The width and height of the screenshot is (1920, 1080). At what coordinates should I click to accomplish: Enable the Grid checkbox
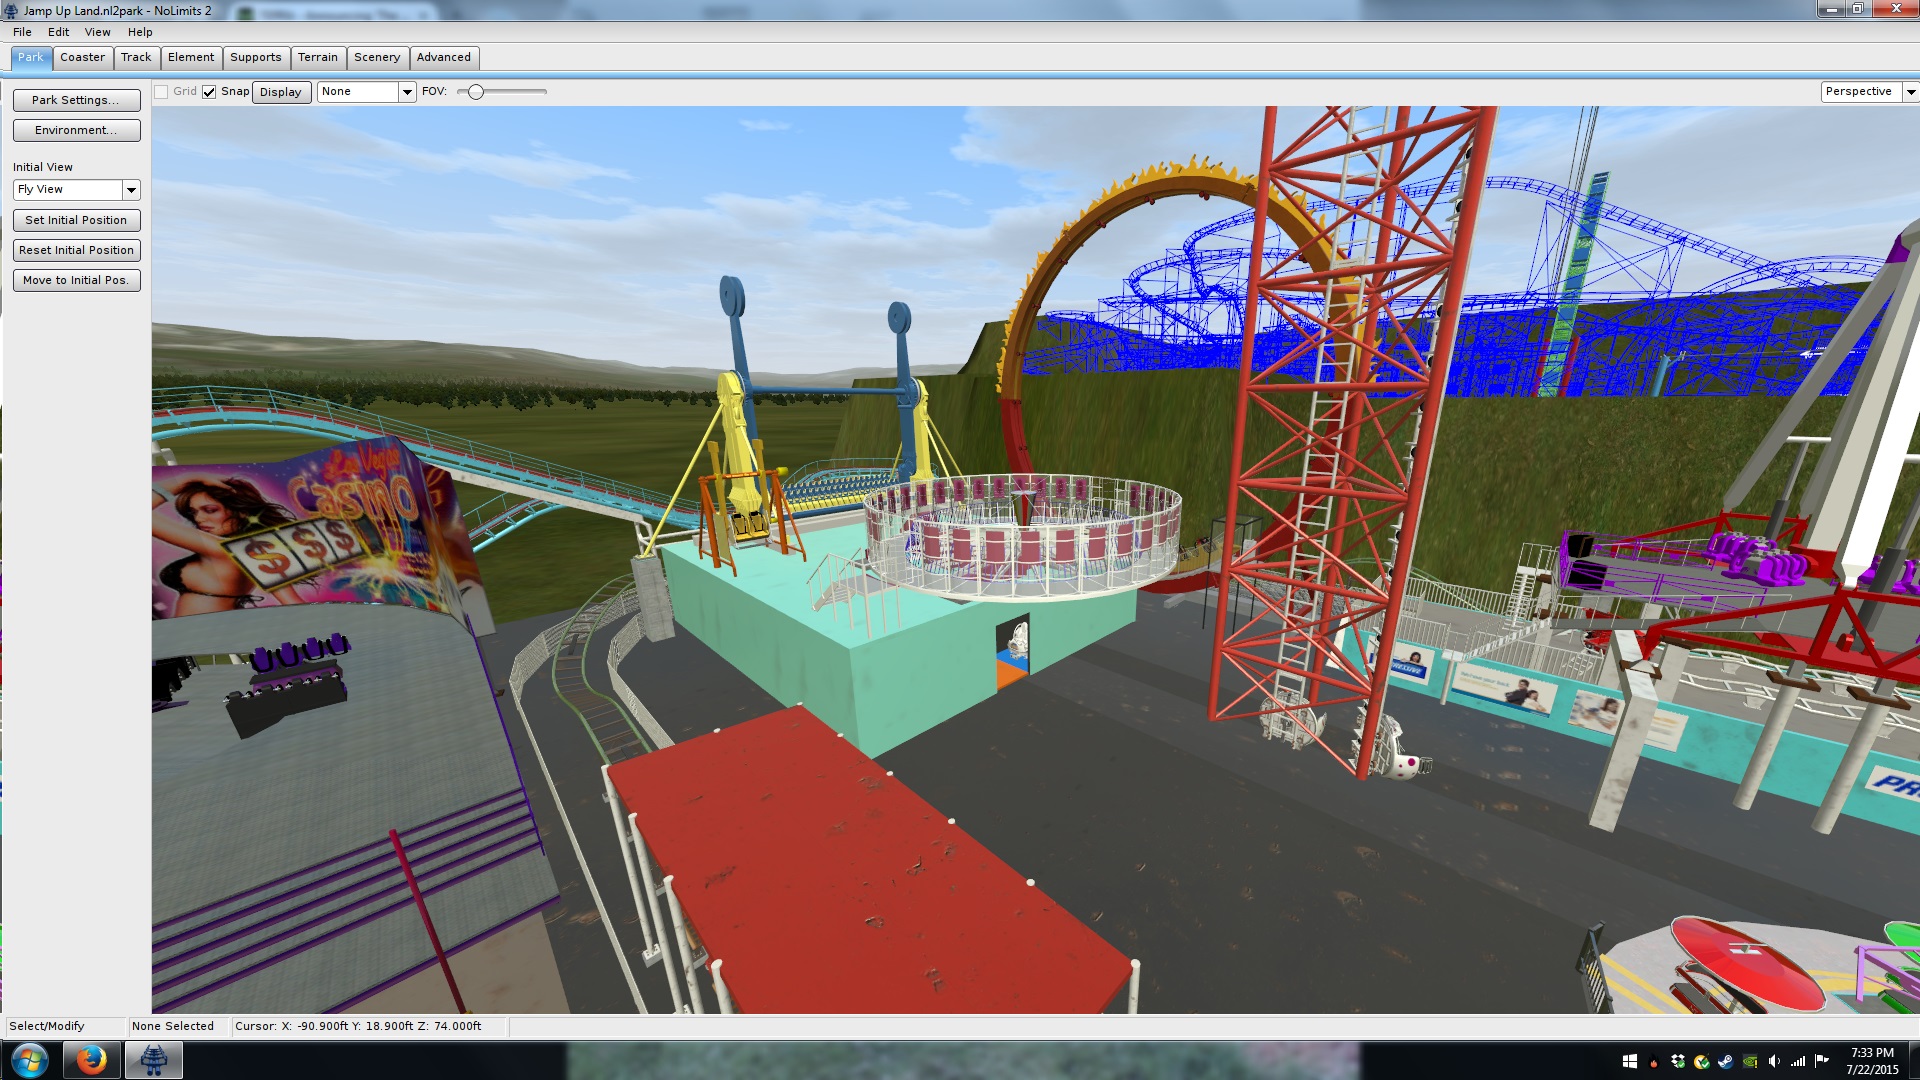[x=161, y=92]
